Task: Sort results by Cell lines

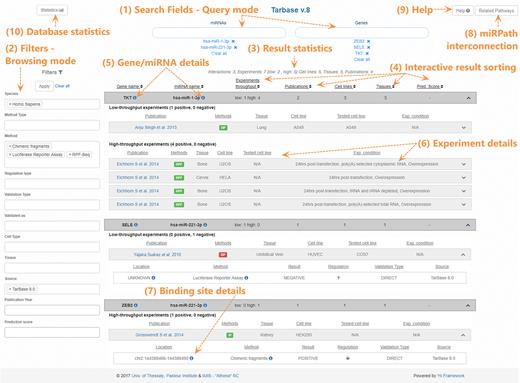Action: [x=345, y=86]
